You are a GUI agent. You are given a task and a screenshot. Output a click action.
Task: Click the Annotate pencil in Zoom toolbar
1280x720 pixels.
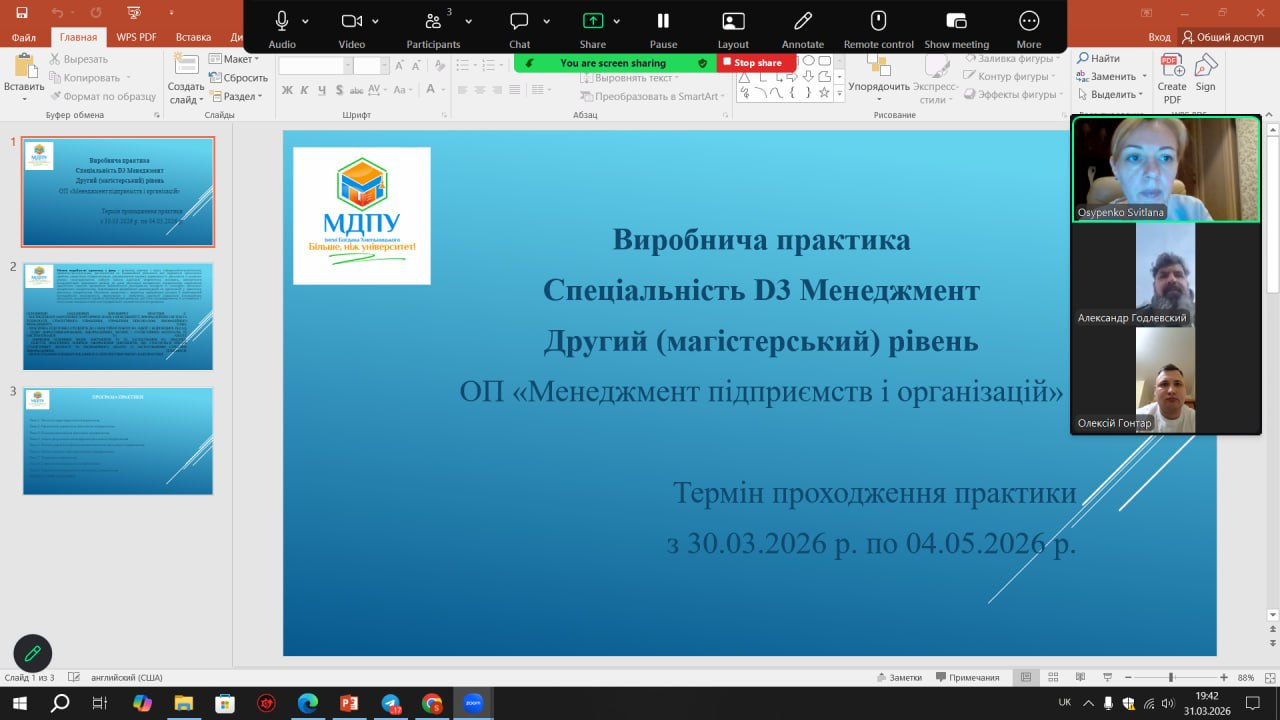802,22
